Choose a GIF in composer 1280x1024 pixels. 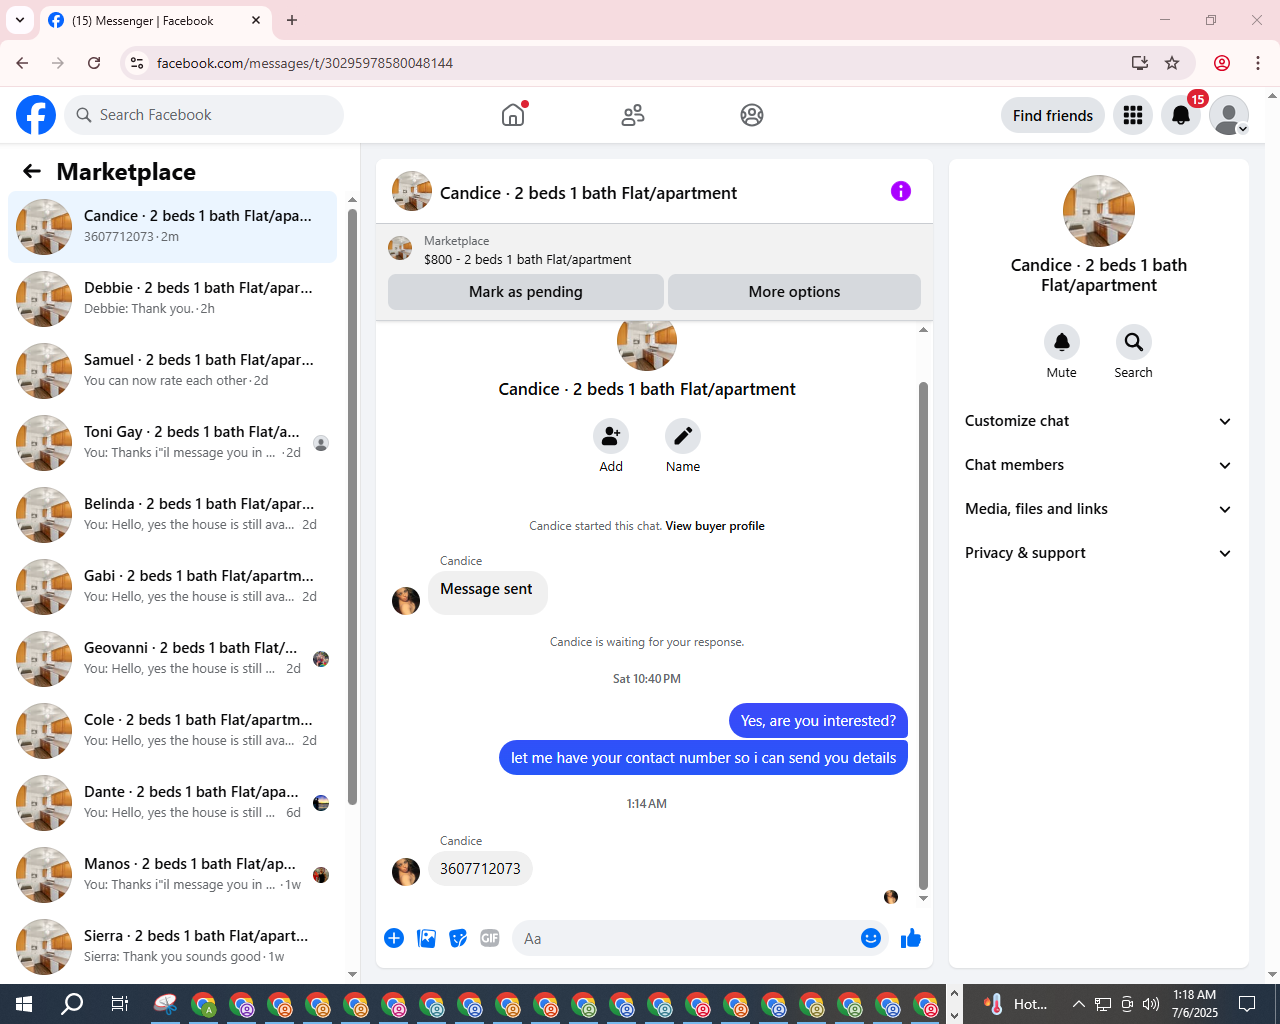click(490, 938)
